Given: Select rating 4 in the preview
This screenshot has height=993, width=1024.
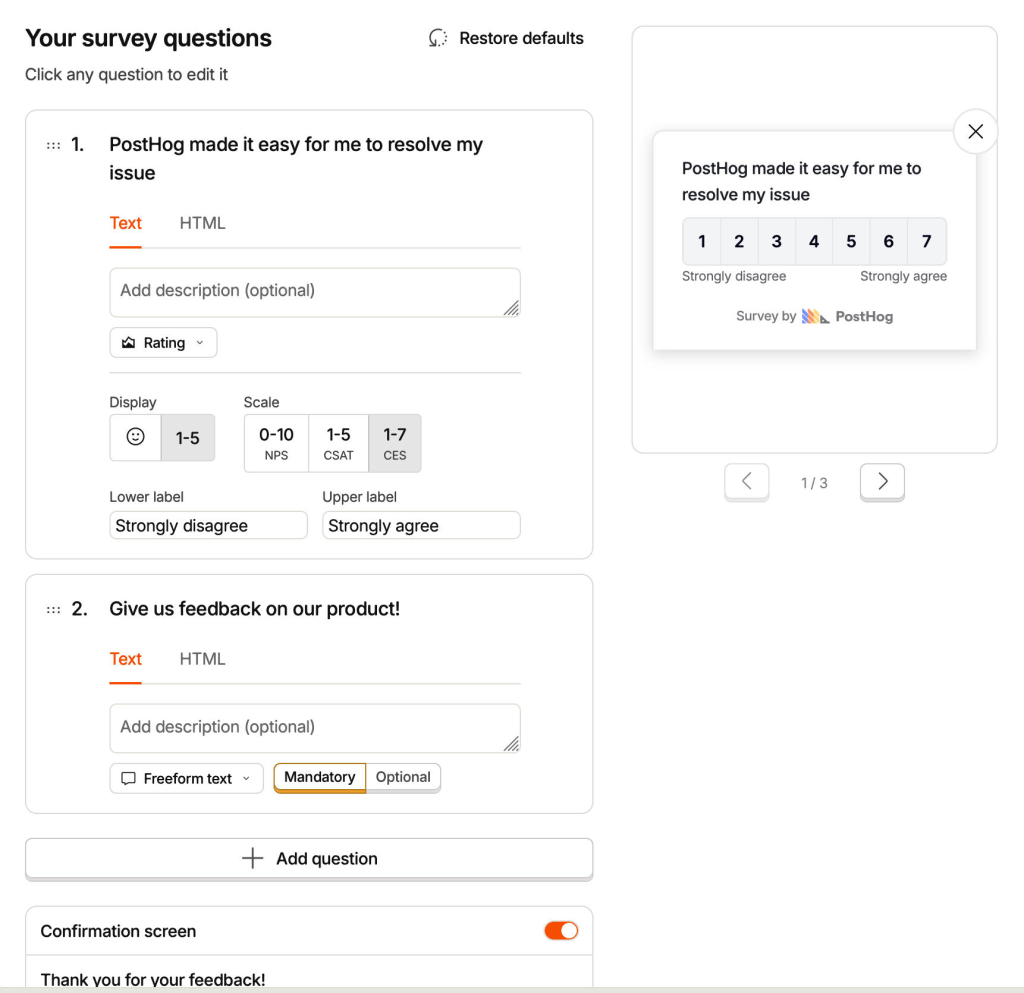Looking at the screenshot, I should [814, 242].
